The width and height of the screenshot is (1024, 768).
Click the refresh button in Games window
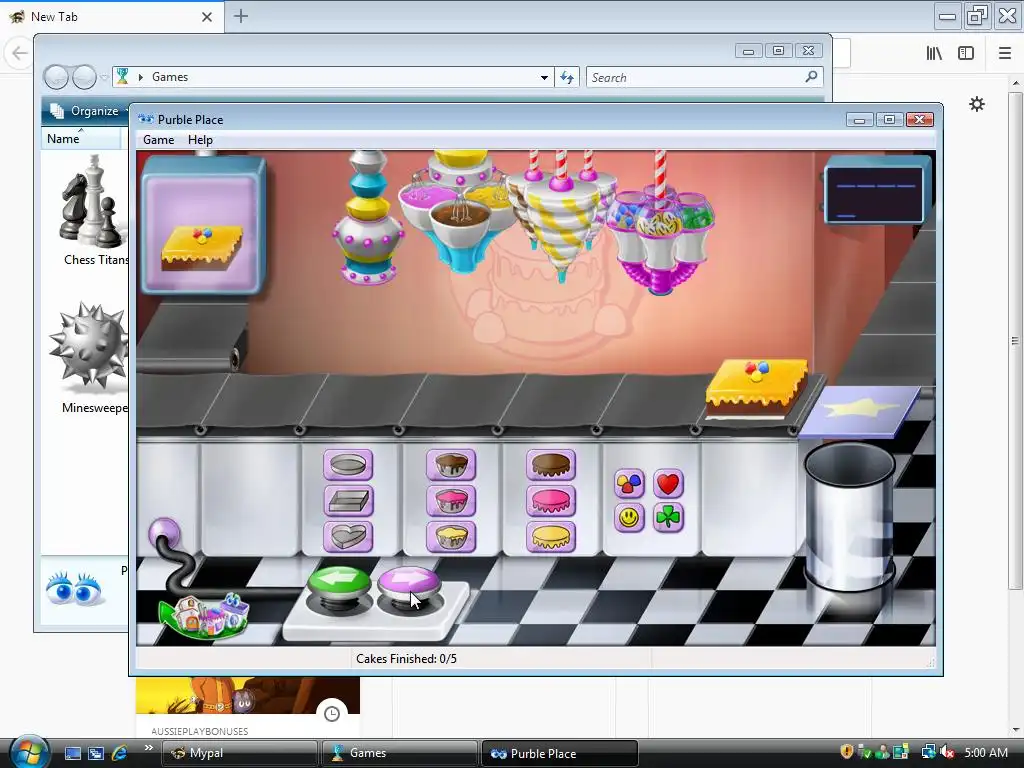point(567,78)
